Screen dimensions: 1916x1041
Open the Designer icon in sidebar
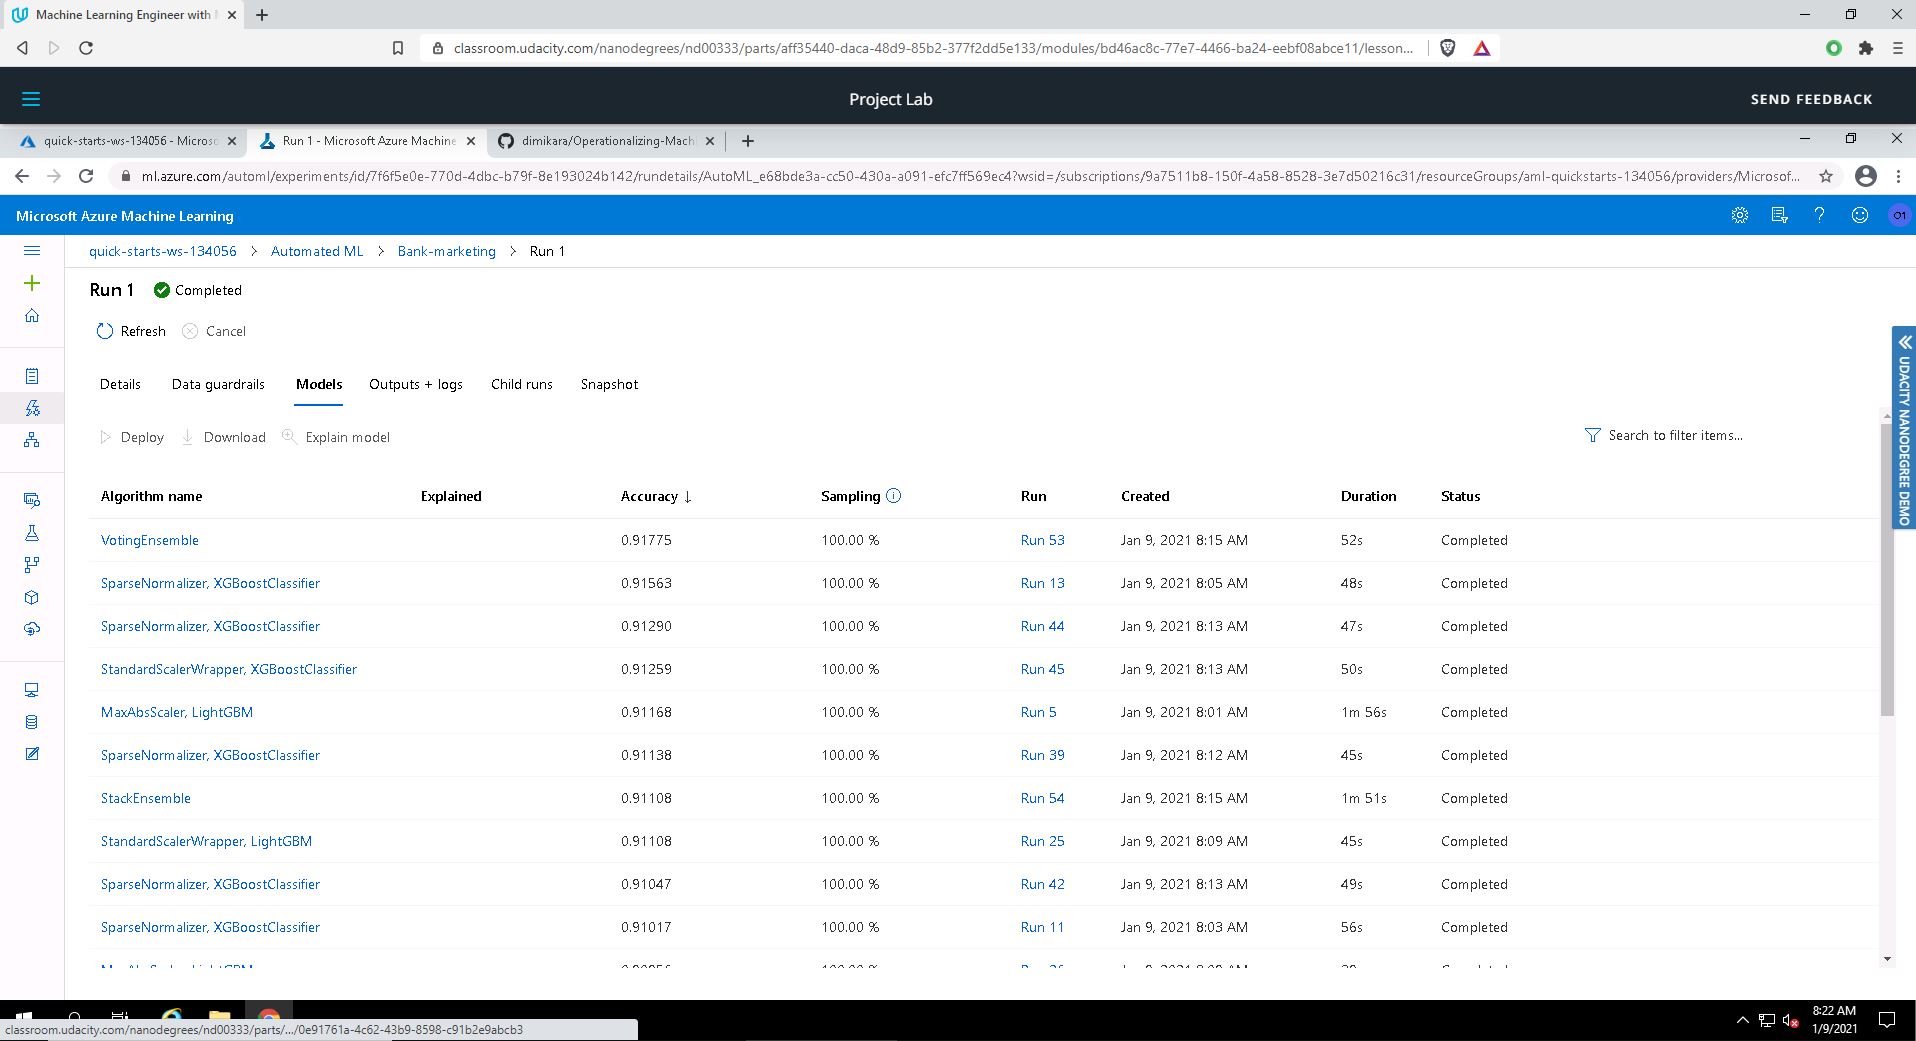(32, 440)
